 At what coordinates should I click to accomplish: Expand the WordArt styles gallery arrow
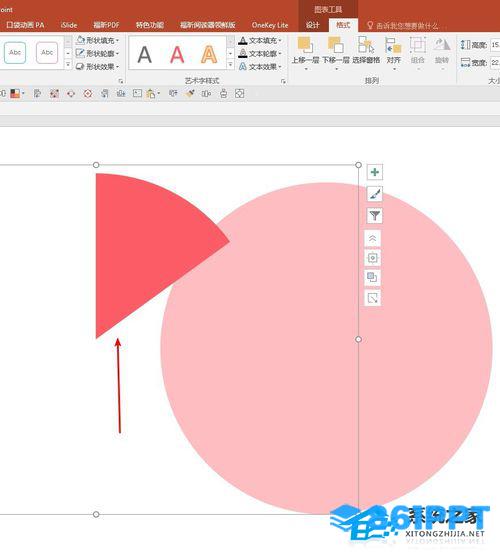tap(230, 65)
